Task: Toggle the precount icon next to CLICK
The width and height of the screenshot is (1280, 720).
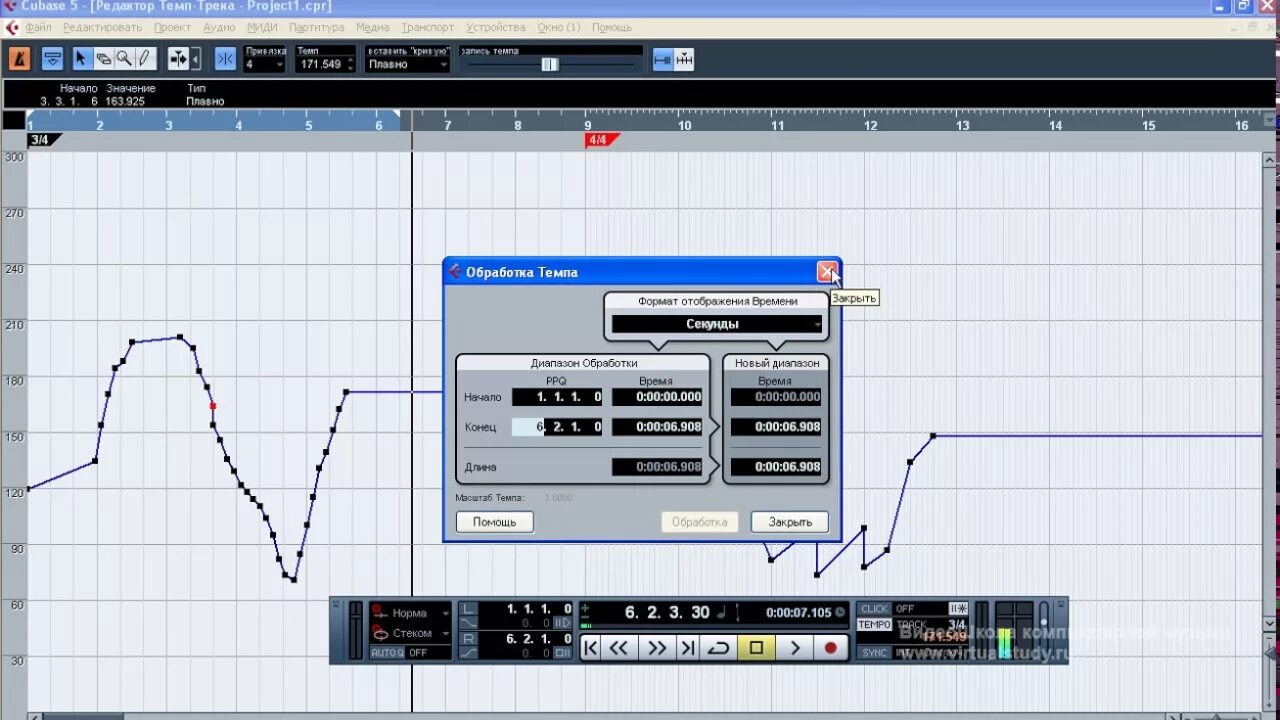Action: 958,608
